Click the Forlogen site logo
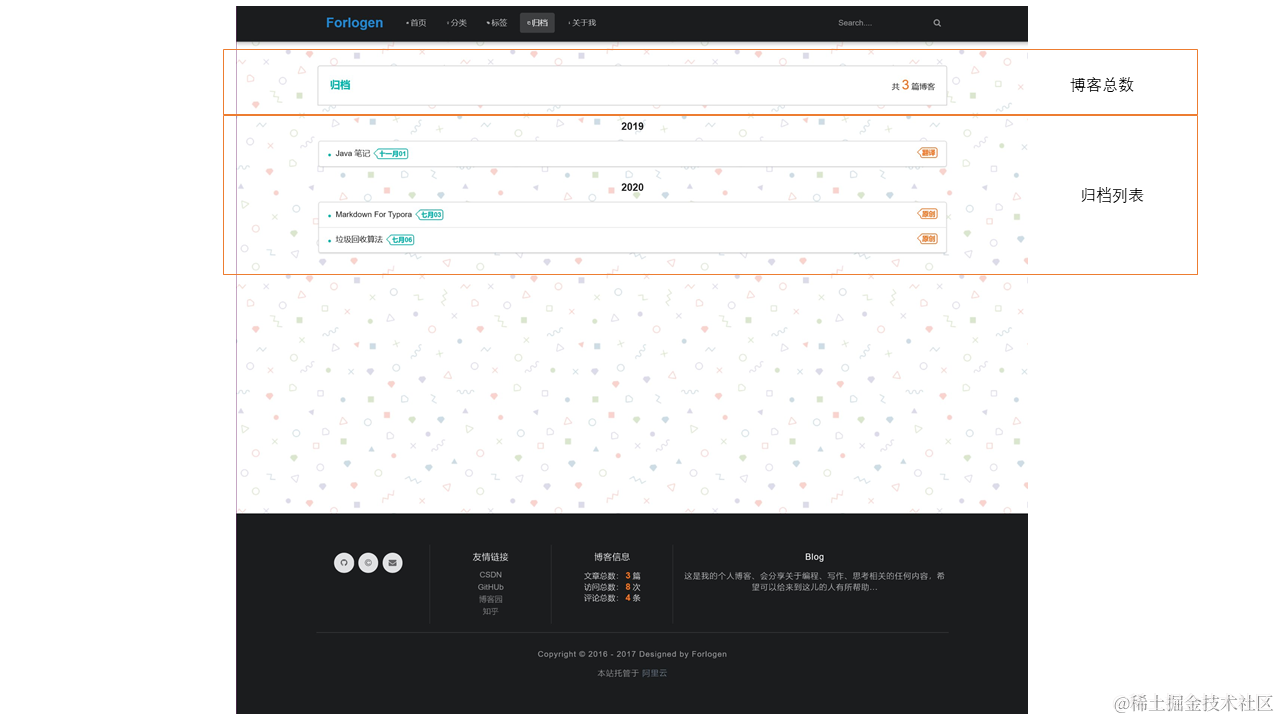 tap(354, 23)
